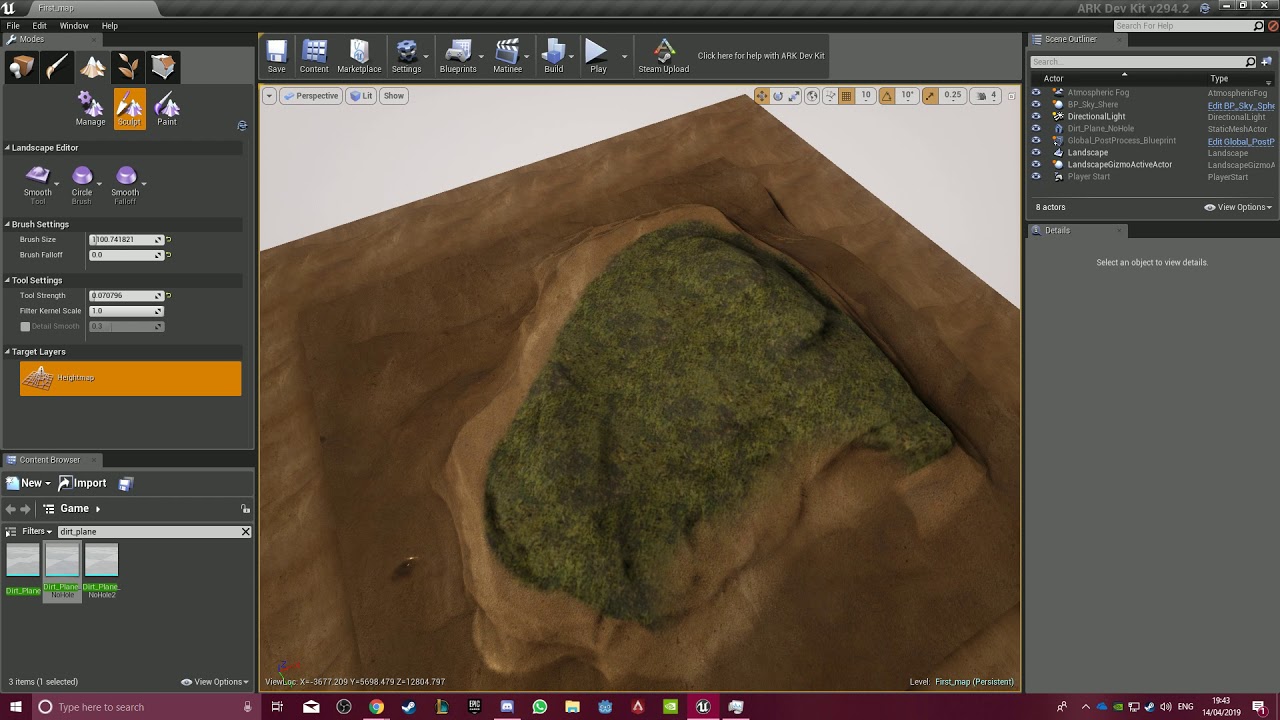Viewport: 1280px width, 720px height.
Task: Toggle visibility of the Landscape actor
Action: (x=1036, y=153)
